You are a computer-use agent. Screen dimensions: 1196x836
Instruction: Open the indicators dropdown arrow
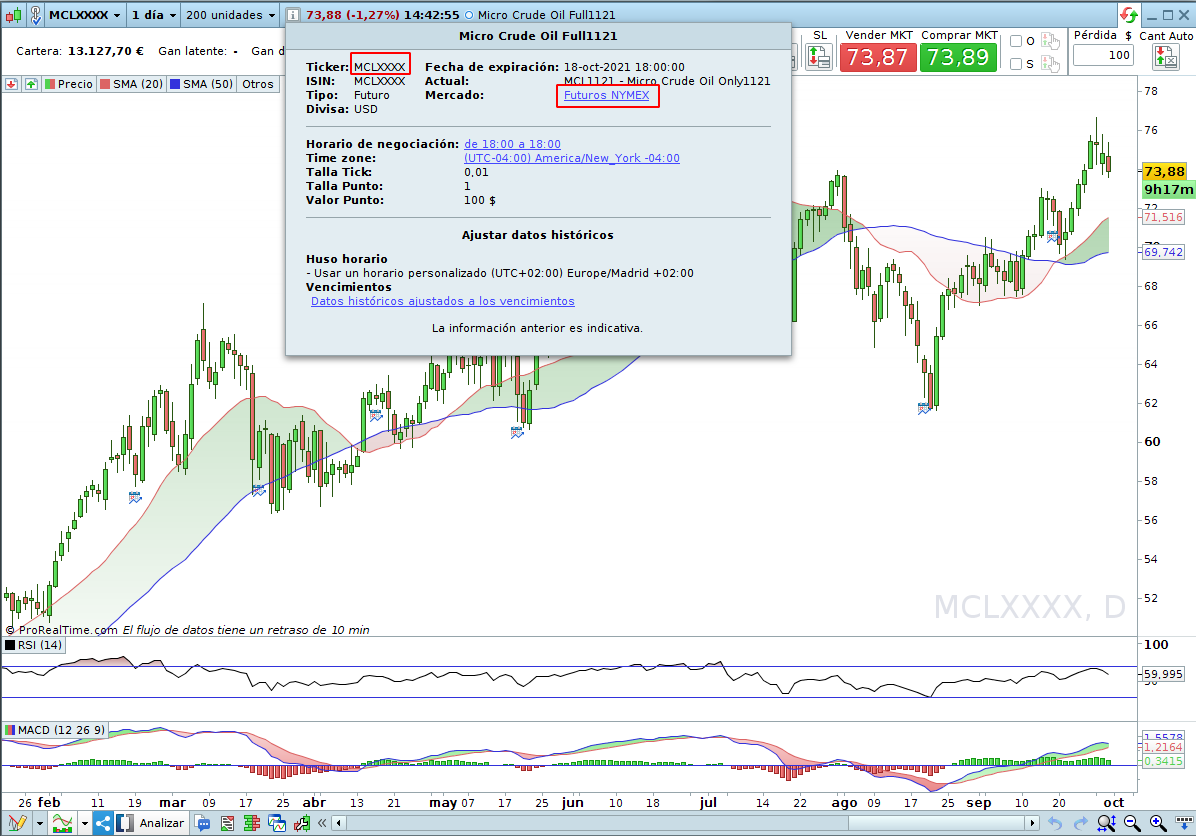point(84,823)
